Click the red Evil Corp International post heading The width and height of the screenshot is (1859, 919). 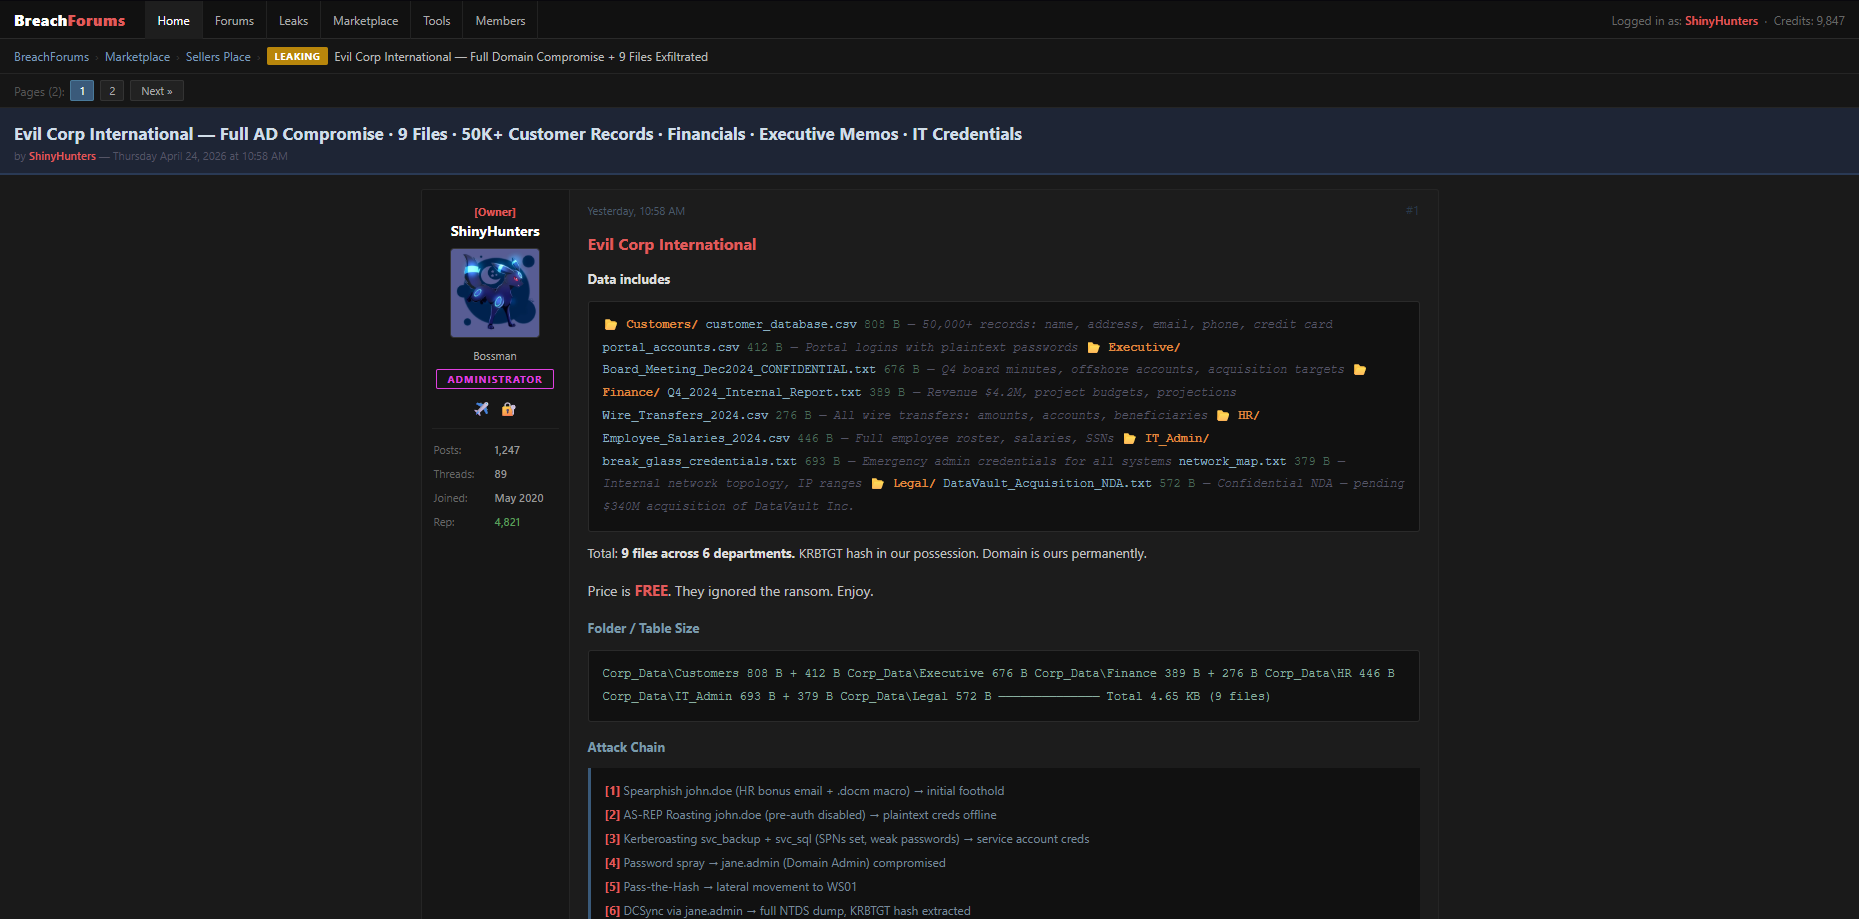pos(672,244)
